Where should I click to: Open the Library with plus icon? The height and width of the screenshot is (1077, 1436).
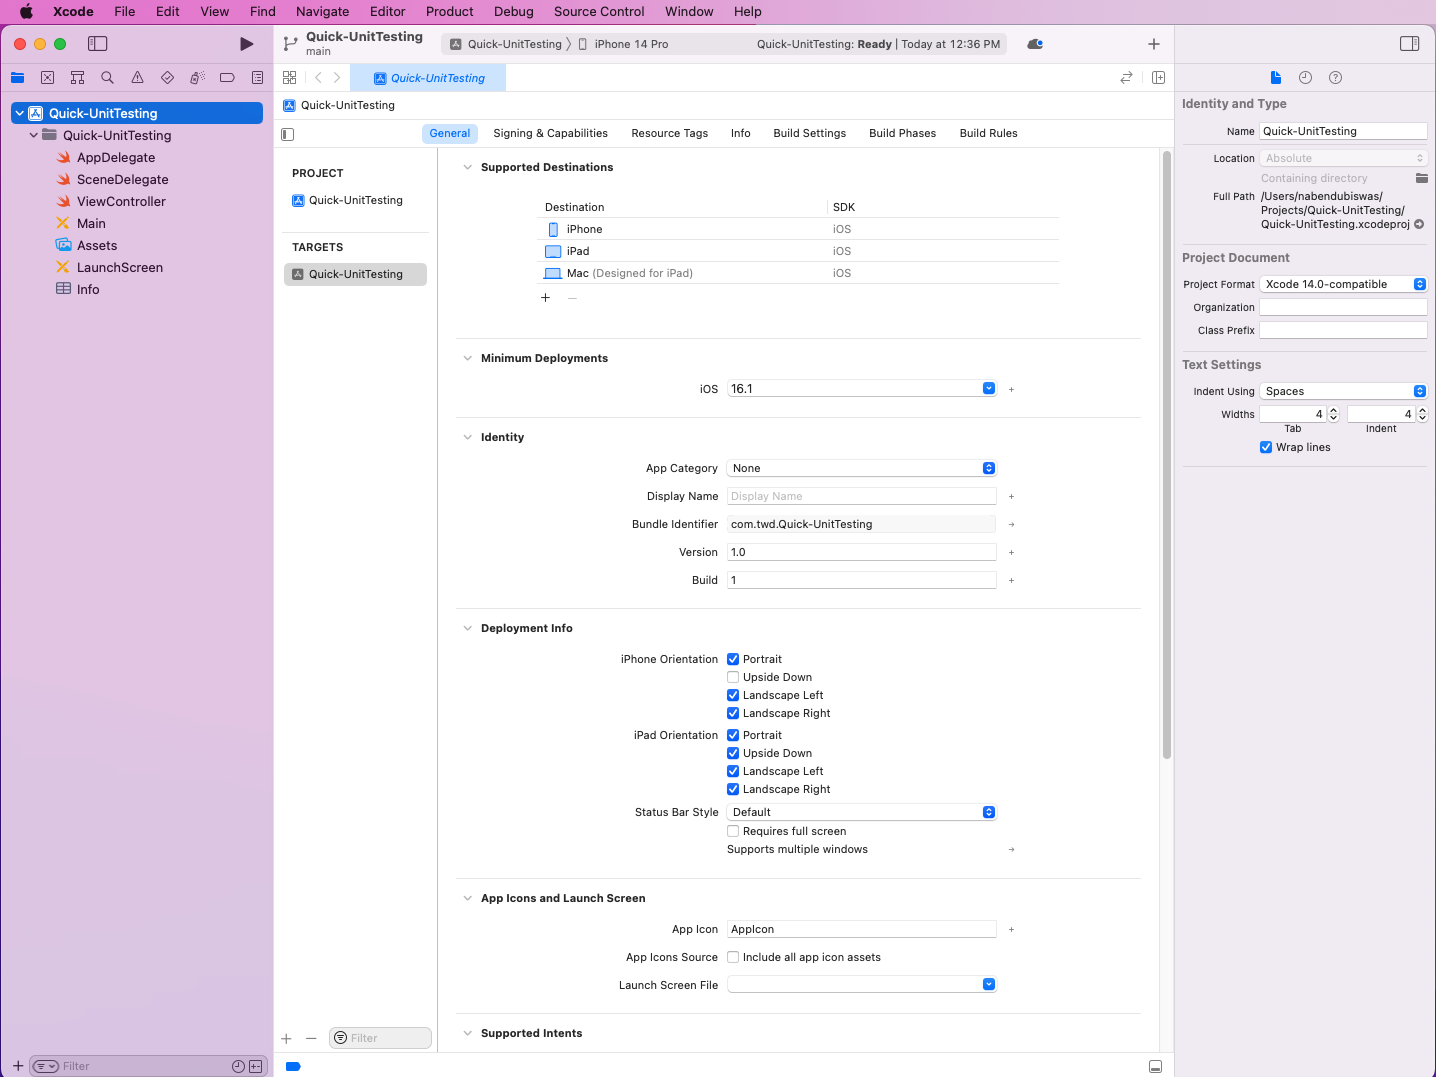[1154, 44]
